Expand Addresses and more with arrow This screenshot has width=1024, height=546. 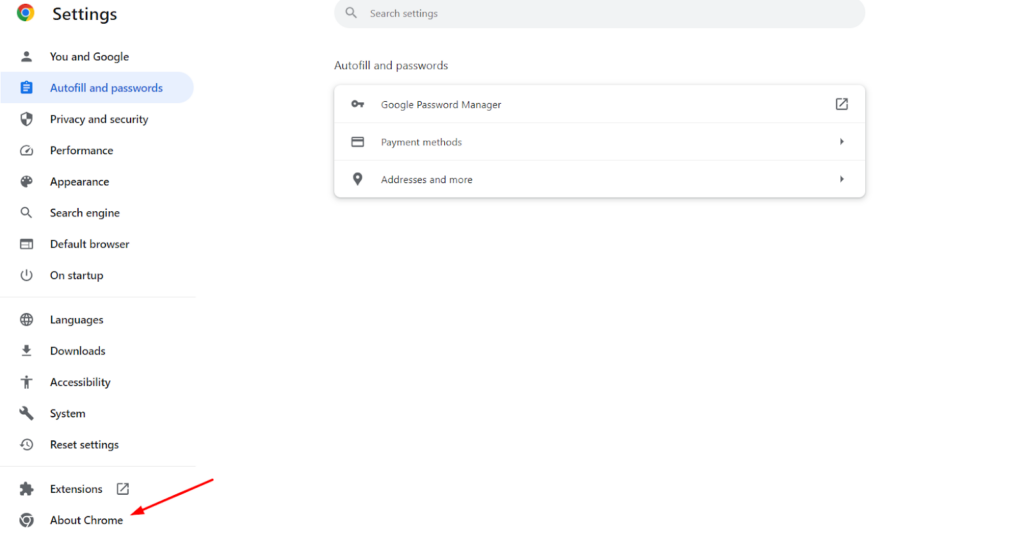pos(841,179)
